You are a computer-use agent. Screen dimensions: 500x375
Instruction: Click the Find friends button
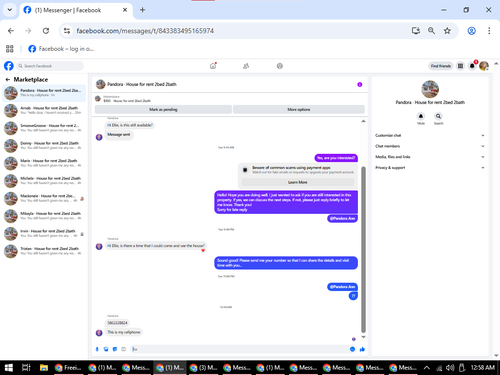(x=440, y=66)
